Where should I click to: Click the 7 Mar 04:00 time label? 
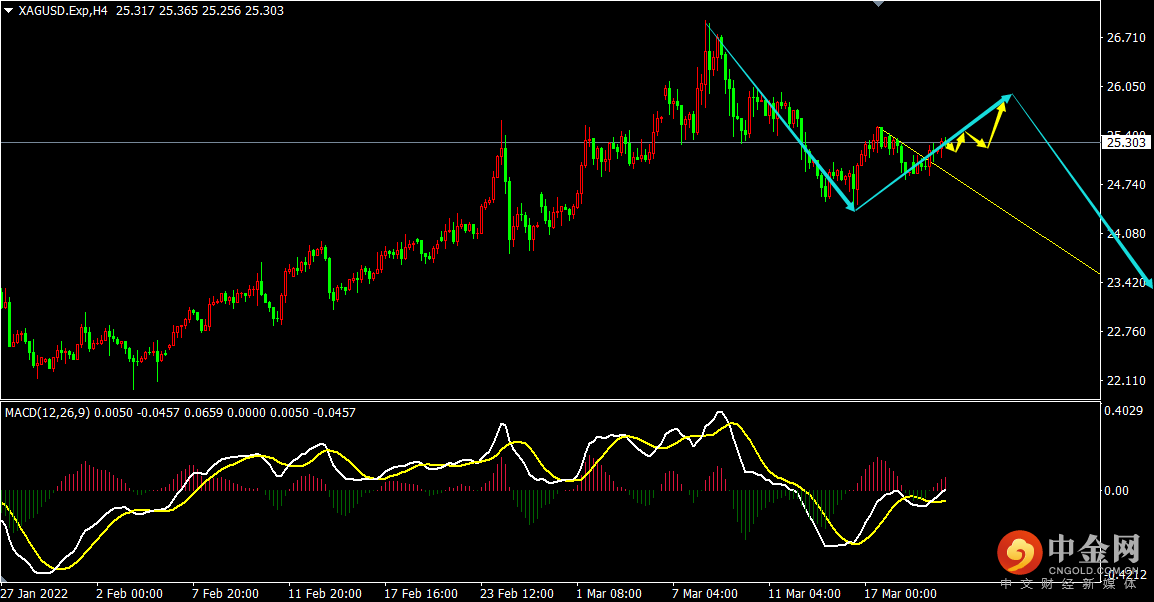(x=705, y=593)
